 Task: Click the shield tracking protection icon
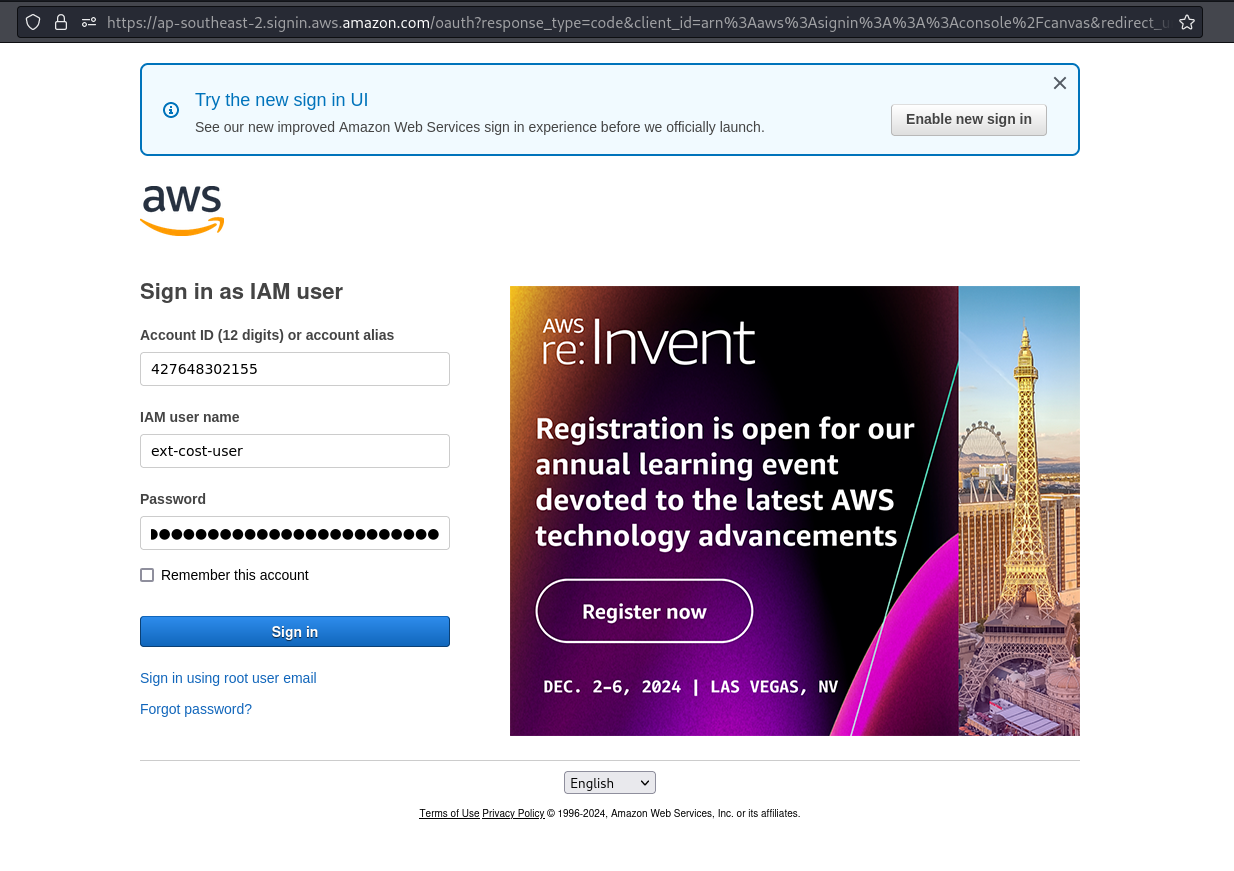[33, 22]
